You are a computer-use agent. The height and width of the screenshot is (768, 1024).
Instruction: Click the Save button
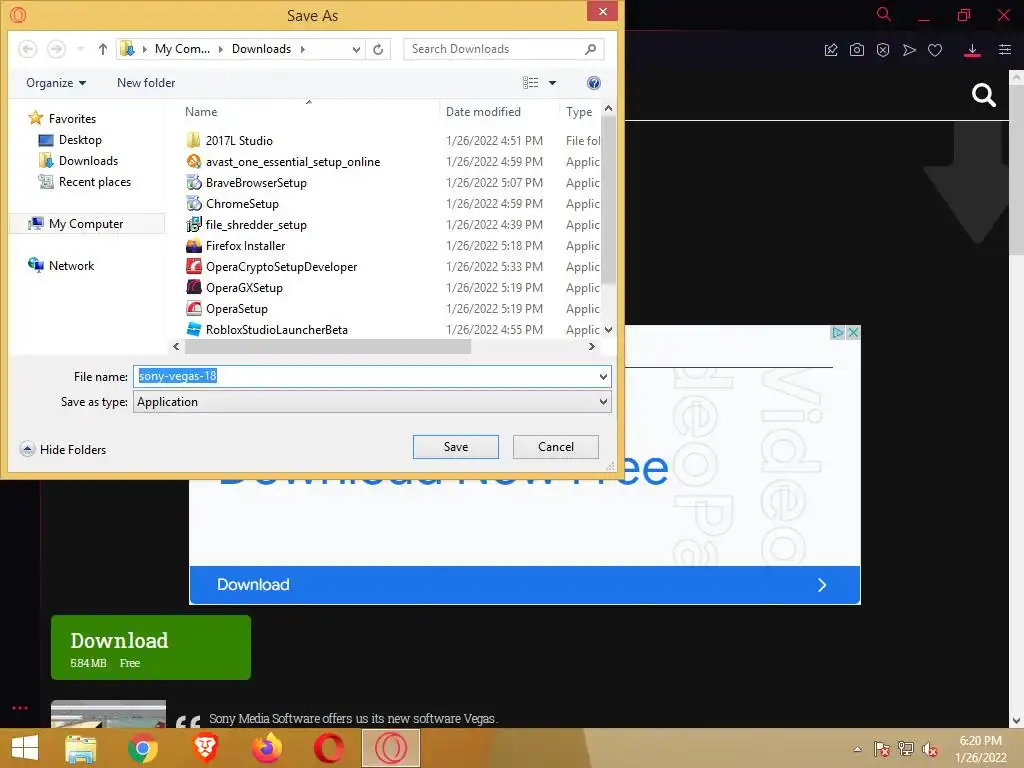click(456, 447)
